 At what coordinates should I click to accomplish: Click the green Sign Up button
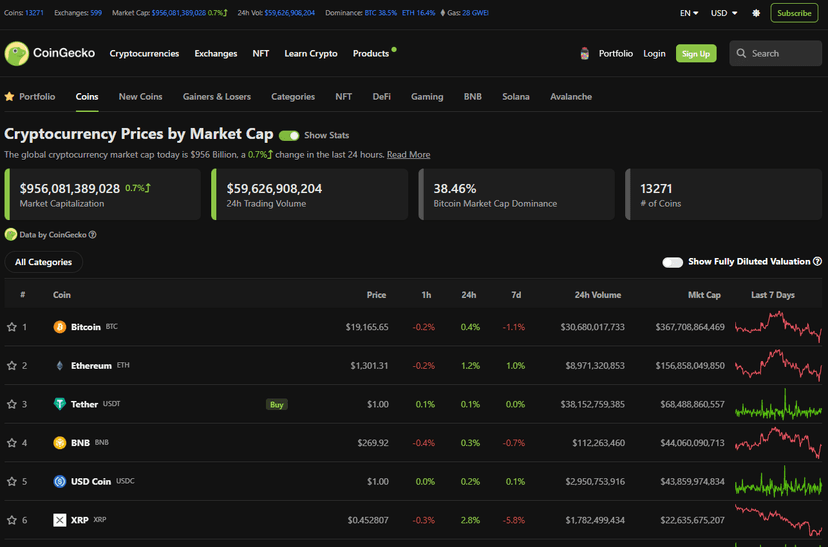(x=696, y=53)
